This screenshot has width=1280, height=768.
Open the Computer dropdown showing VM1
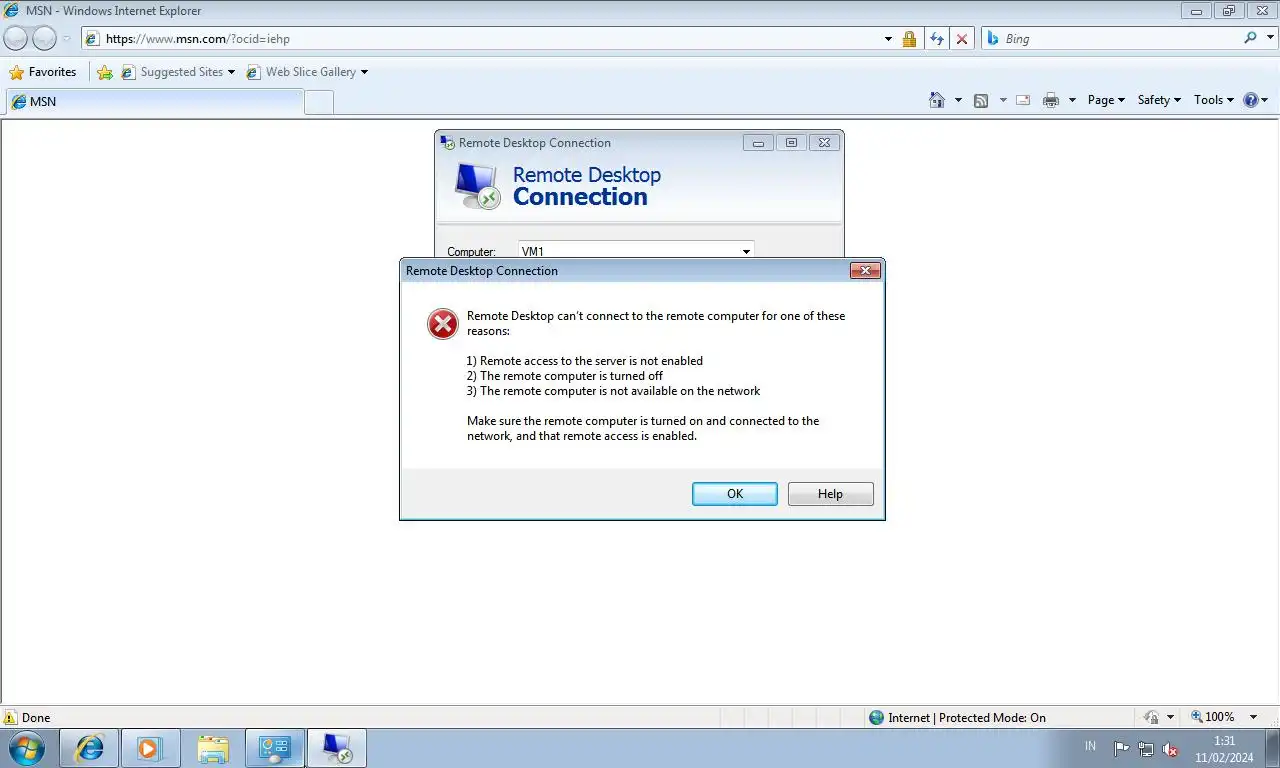pos(746,252)
